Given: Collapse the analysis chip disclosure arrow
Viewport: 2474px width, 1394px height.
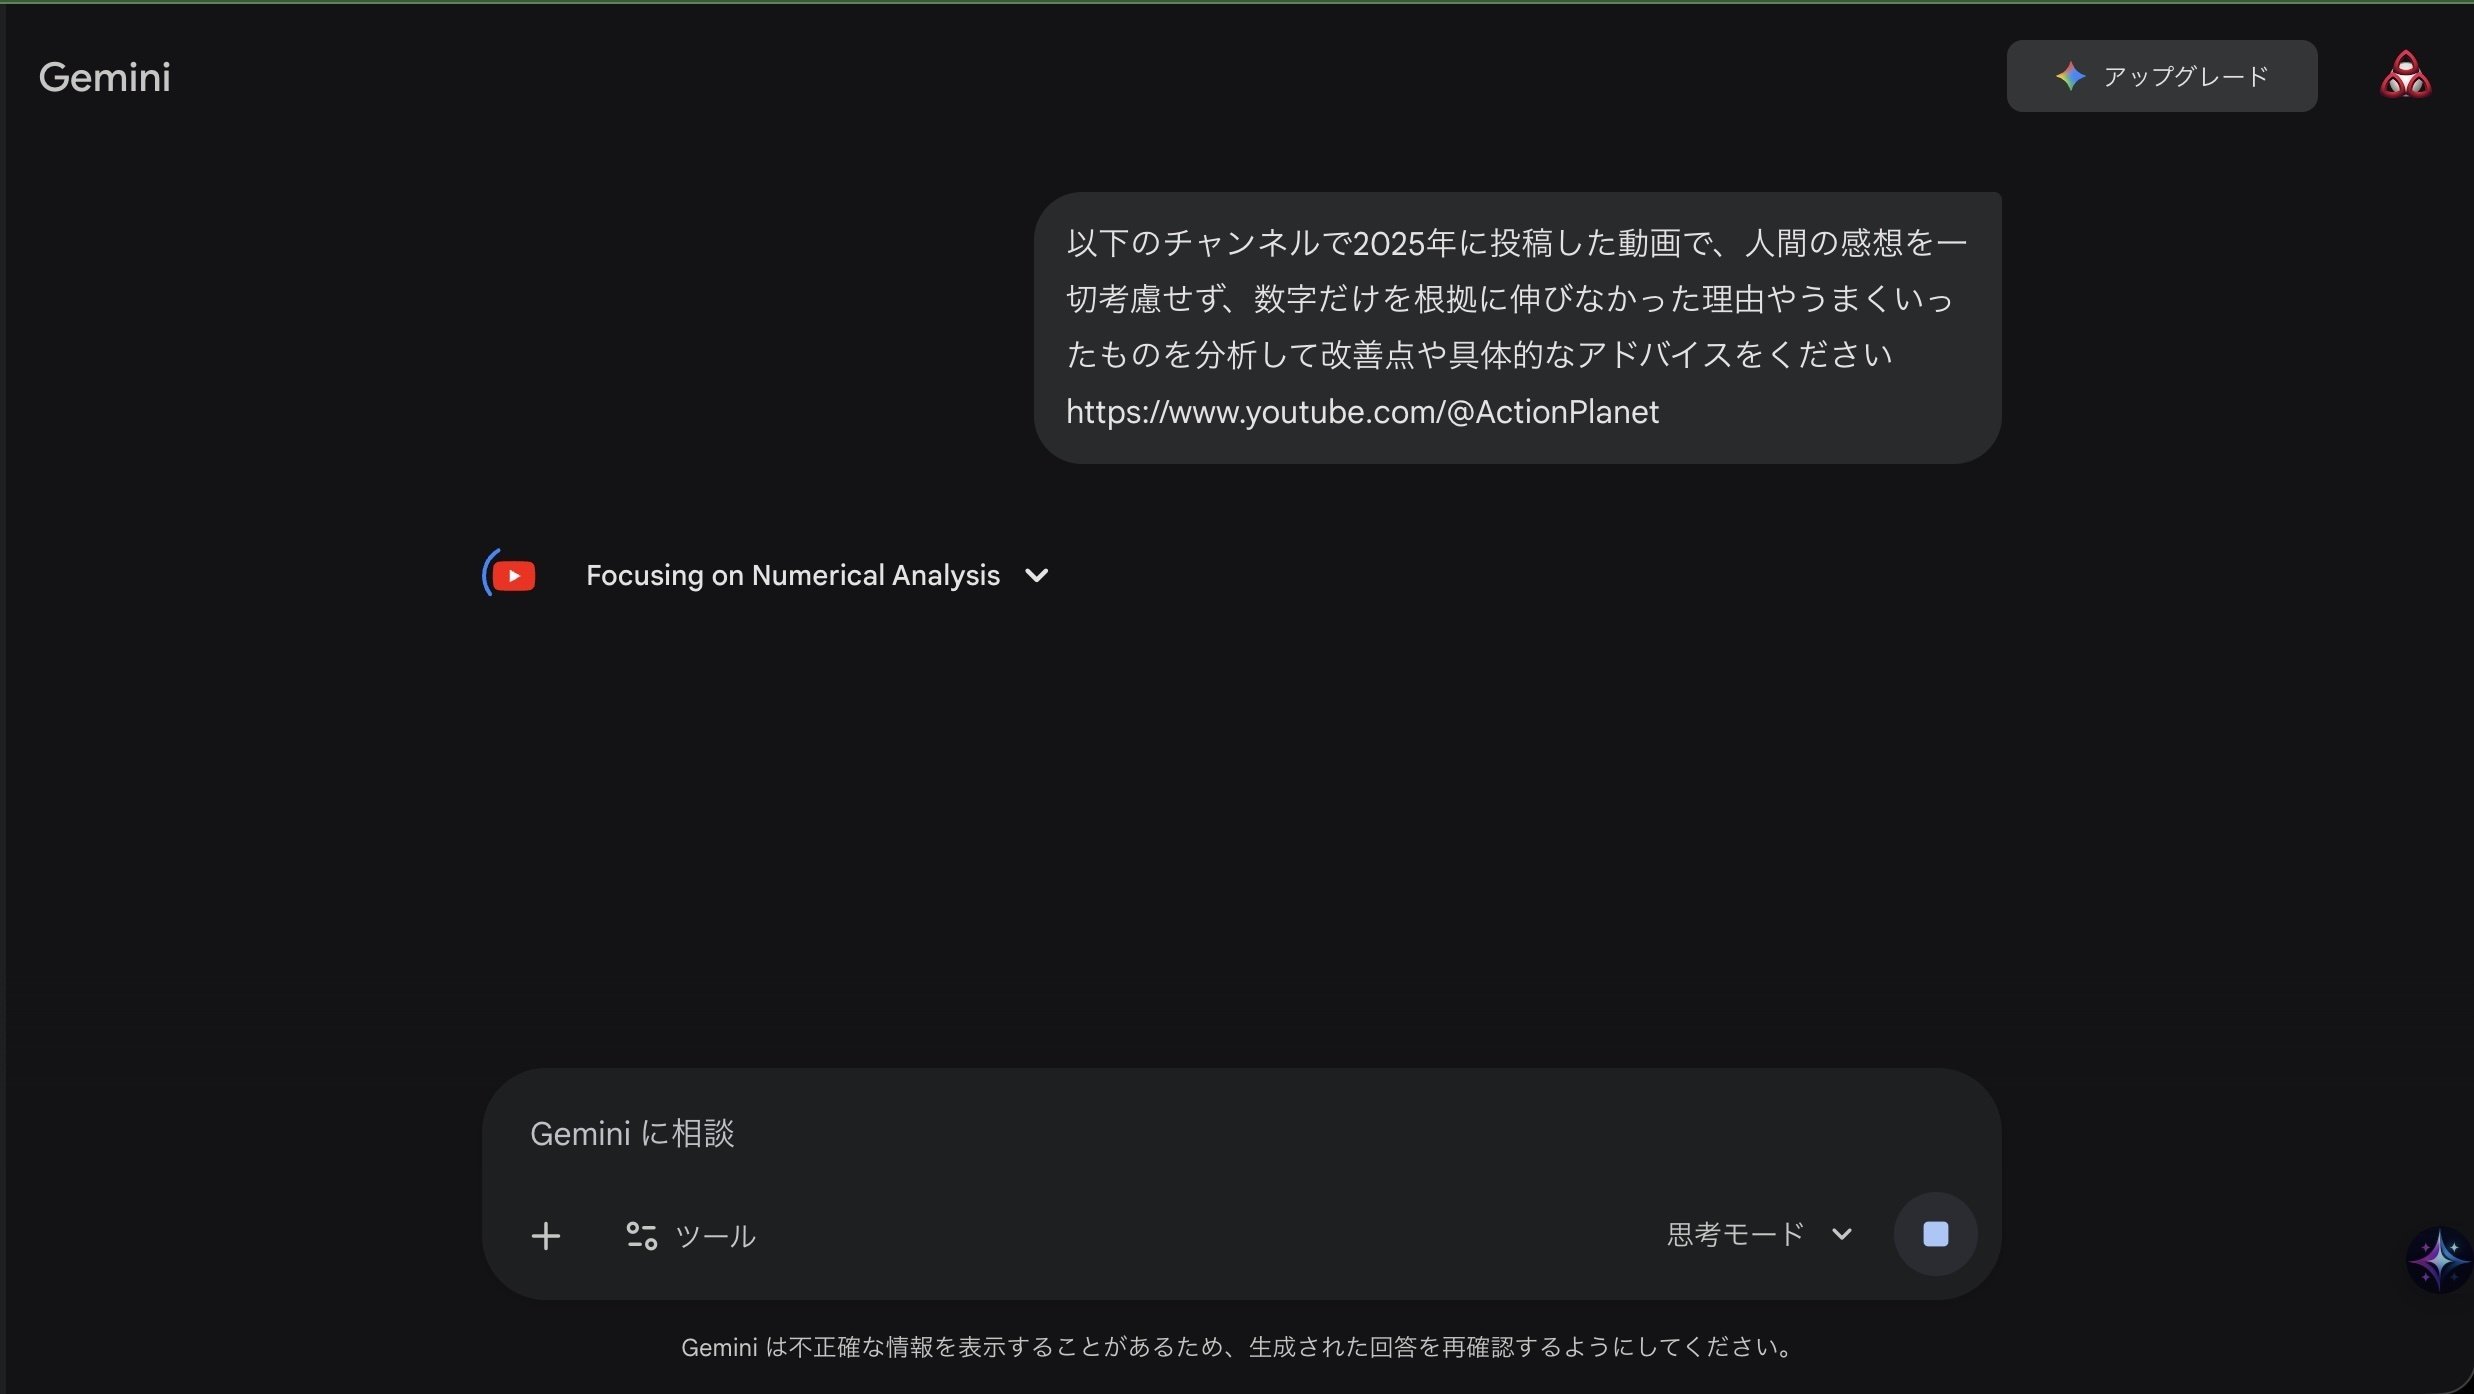Looking at the screenshot, I should pos(1036,574).
